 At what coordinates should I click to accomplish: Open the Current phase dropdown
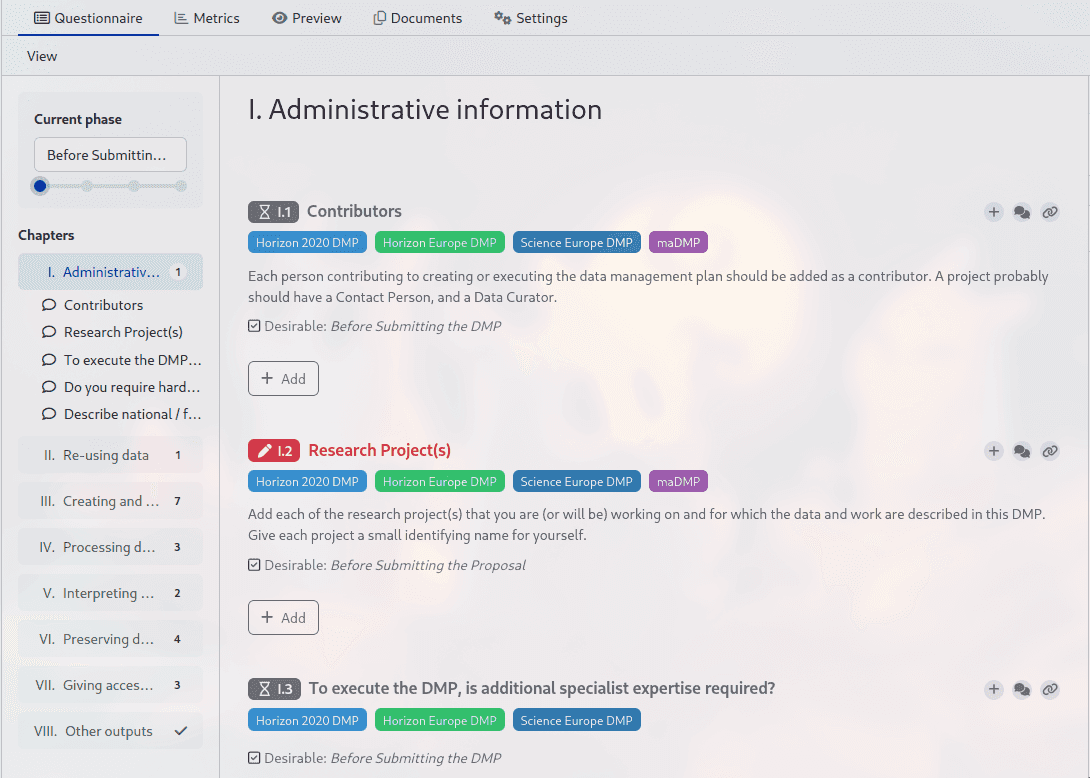pos(111,154)
